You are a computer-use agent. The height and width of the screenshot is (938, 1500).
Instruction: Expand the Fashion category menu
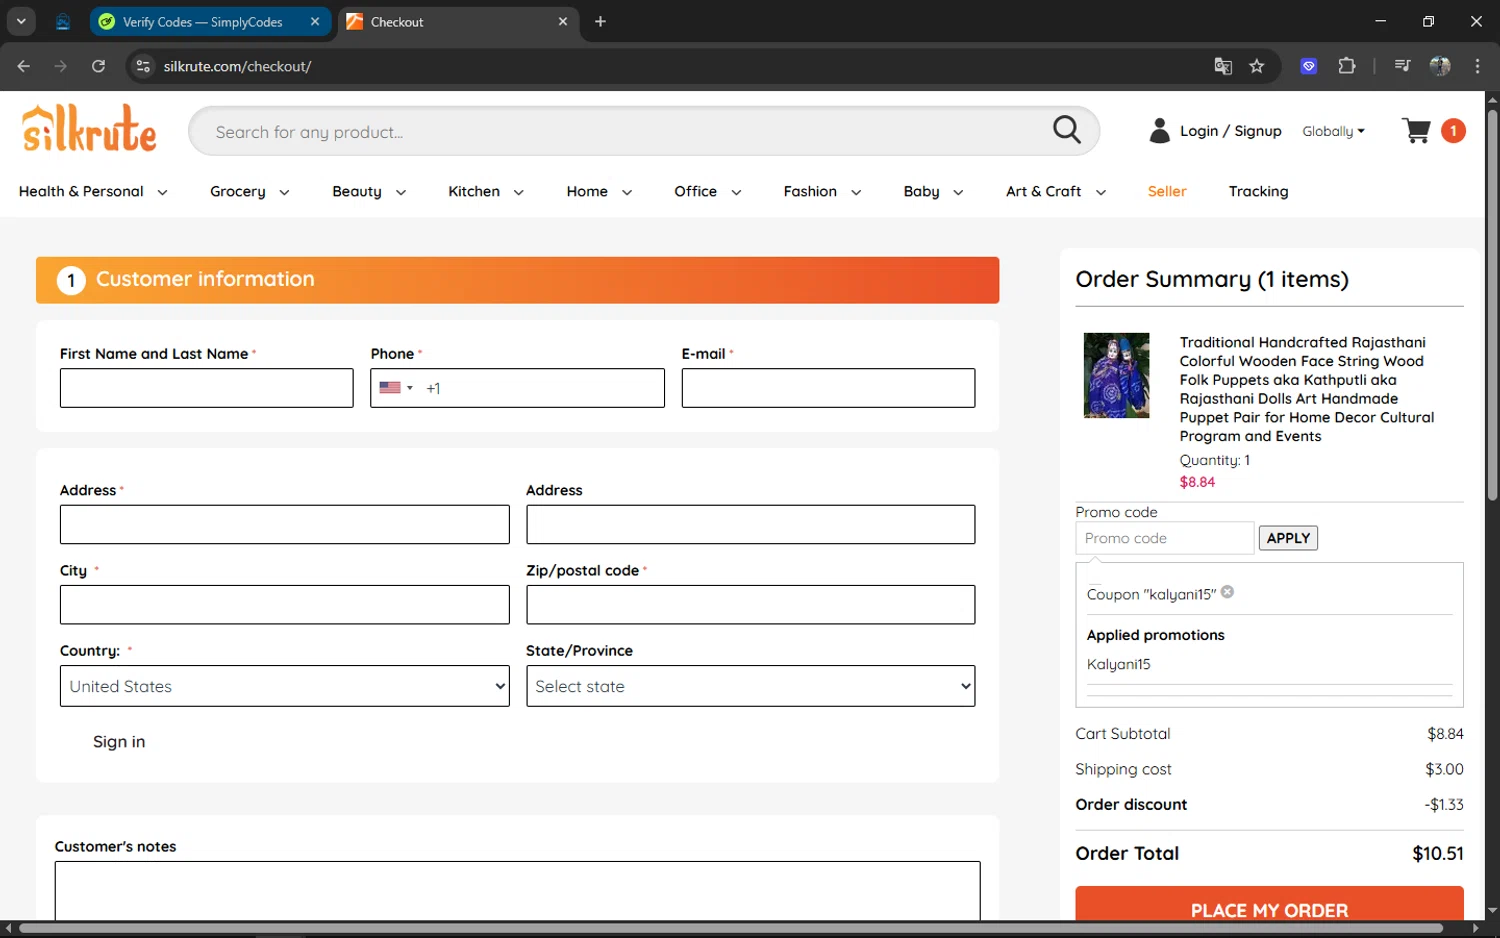click(x=822, y=191)
